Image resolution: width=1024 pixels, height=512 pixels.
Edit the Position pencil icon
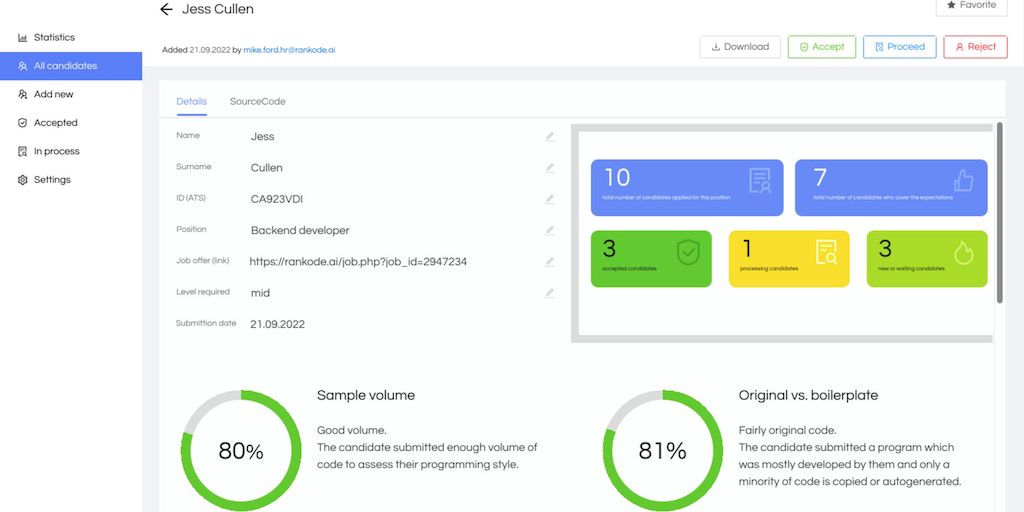[550, 231]
